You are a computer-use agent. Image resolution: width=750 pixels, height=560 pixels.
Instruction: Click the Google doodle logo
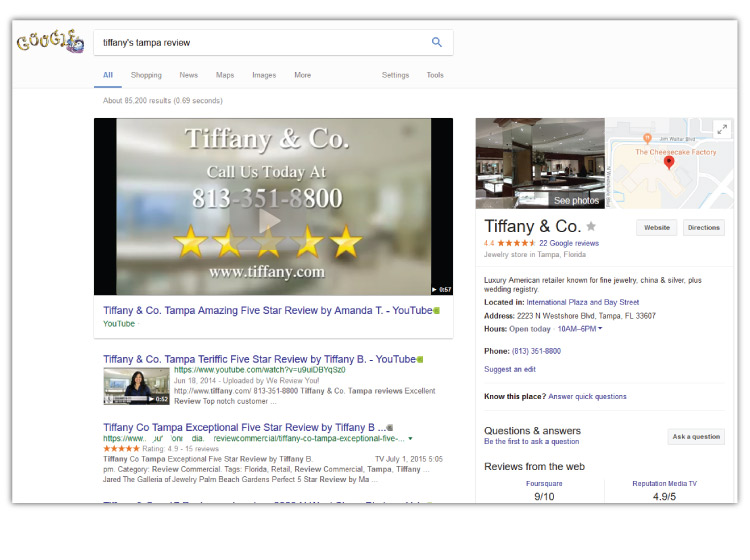tap(50, 41)
